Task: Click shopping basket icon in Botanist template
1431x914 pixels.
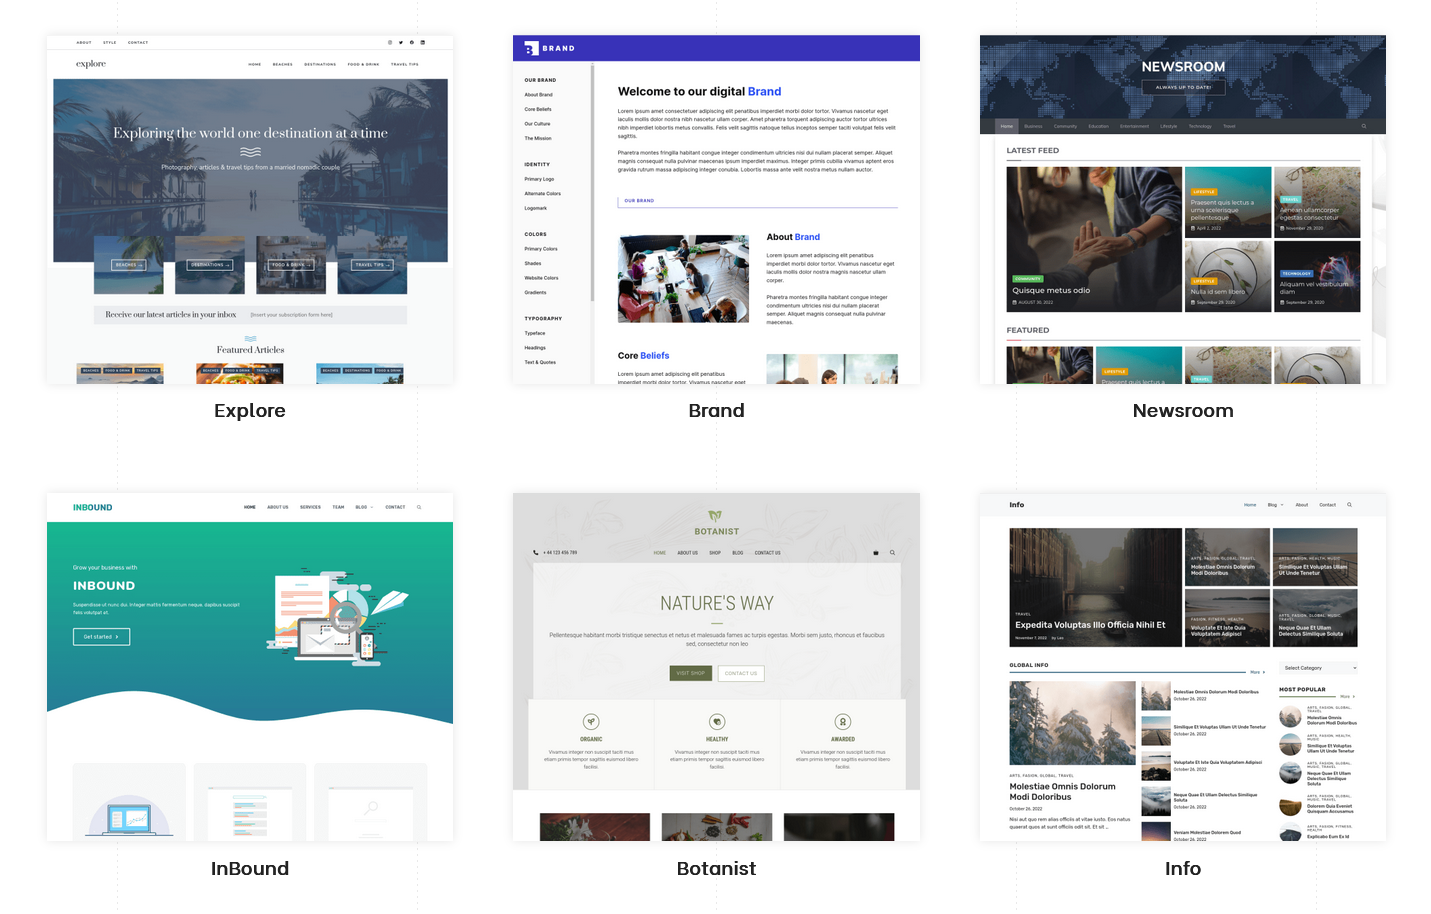Action: (876, 553)
